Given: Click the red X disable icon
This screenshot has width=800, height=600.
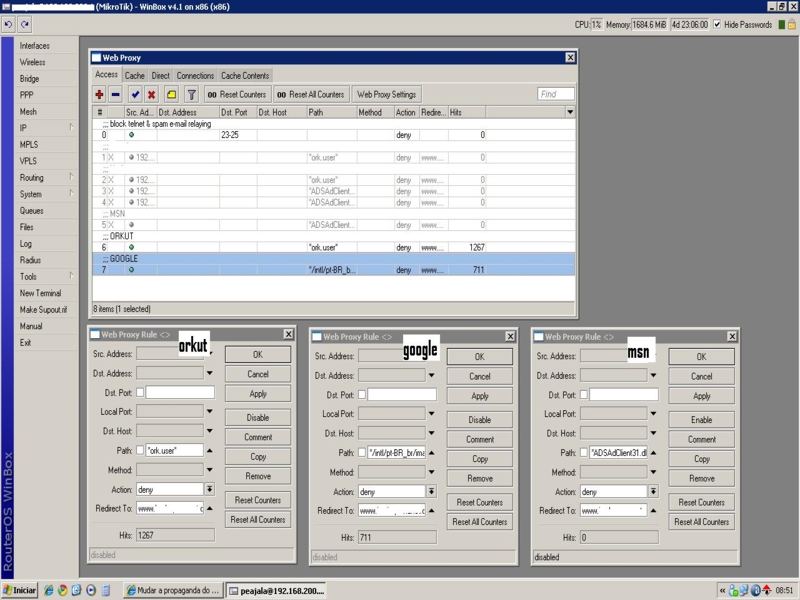Looking at the screenshot, I should tap(152, 95).
